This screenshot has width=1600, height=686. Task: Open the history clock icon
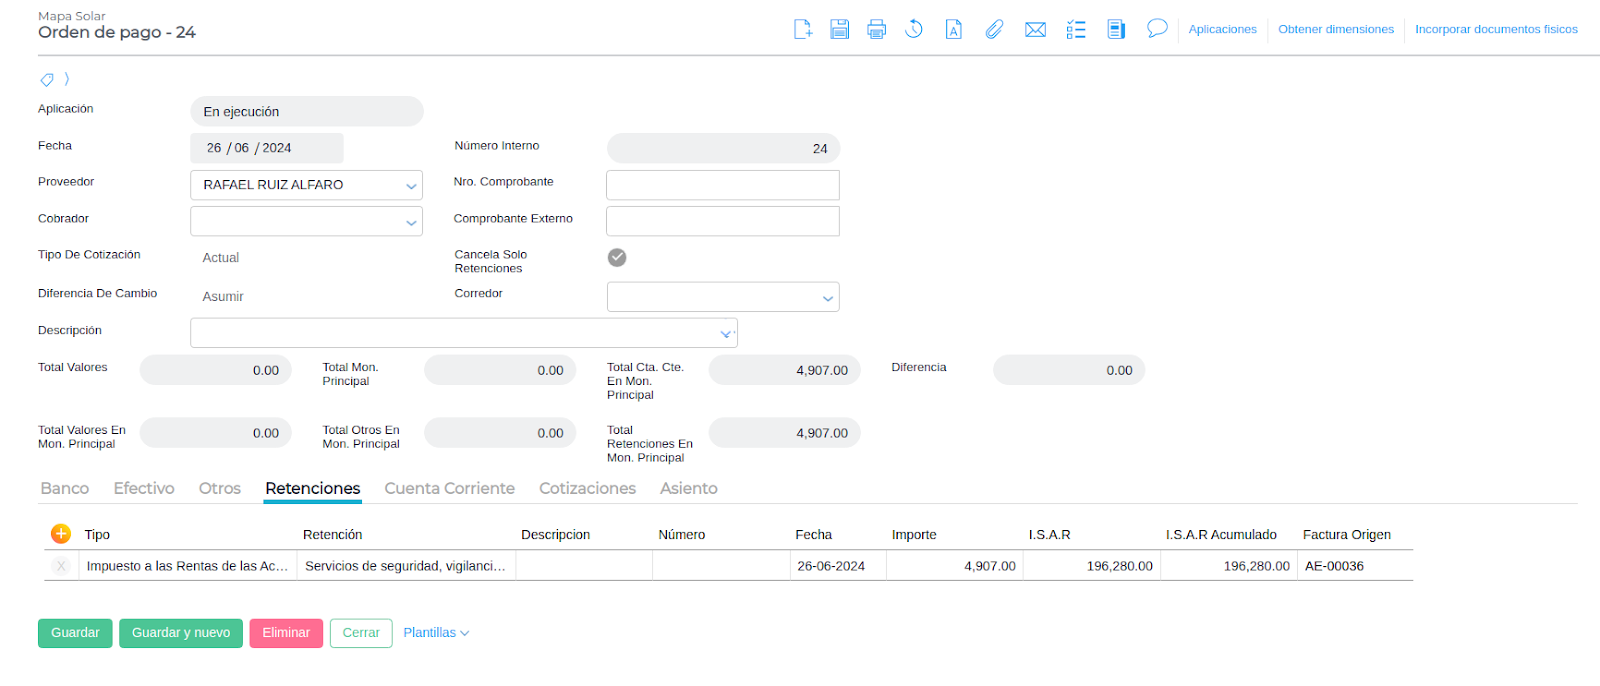[x=914, y=29]
